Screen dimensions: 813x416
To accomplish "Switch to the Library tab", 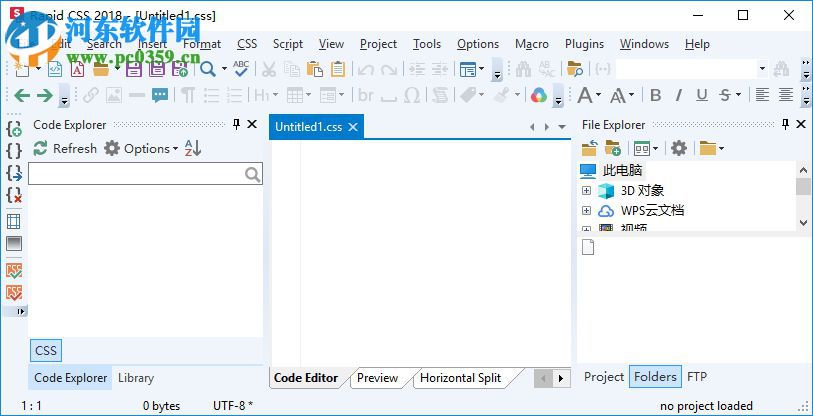I will (136, 378).
